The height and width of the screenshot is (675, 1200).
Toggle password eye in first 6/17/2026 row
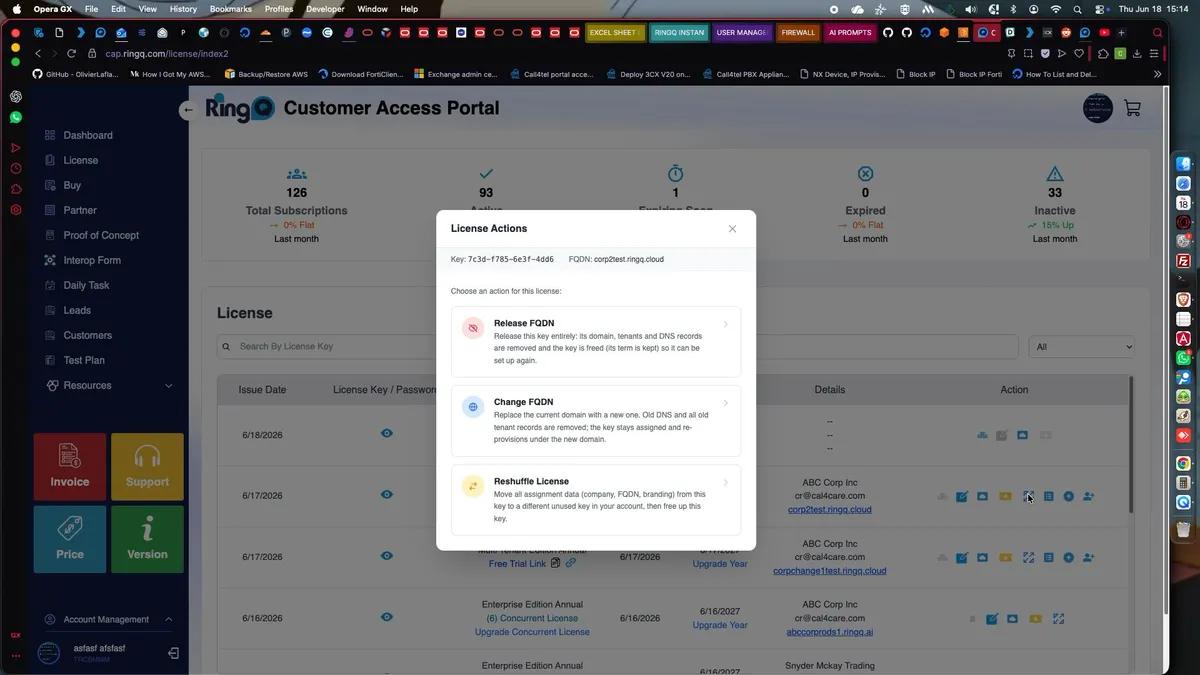tap(387, 494)
